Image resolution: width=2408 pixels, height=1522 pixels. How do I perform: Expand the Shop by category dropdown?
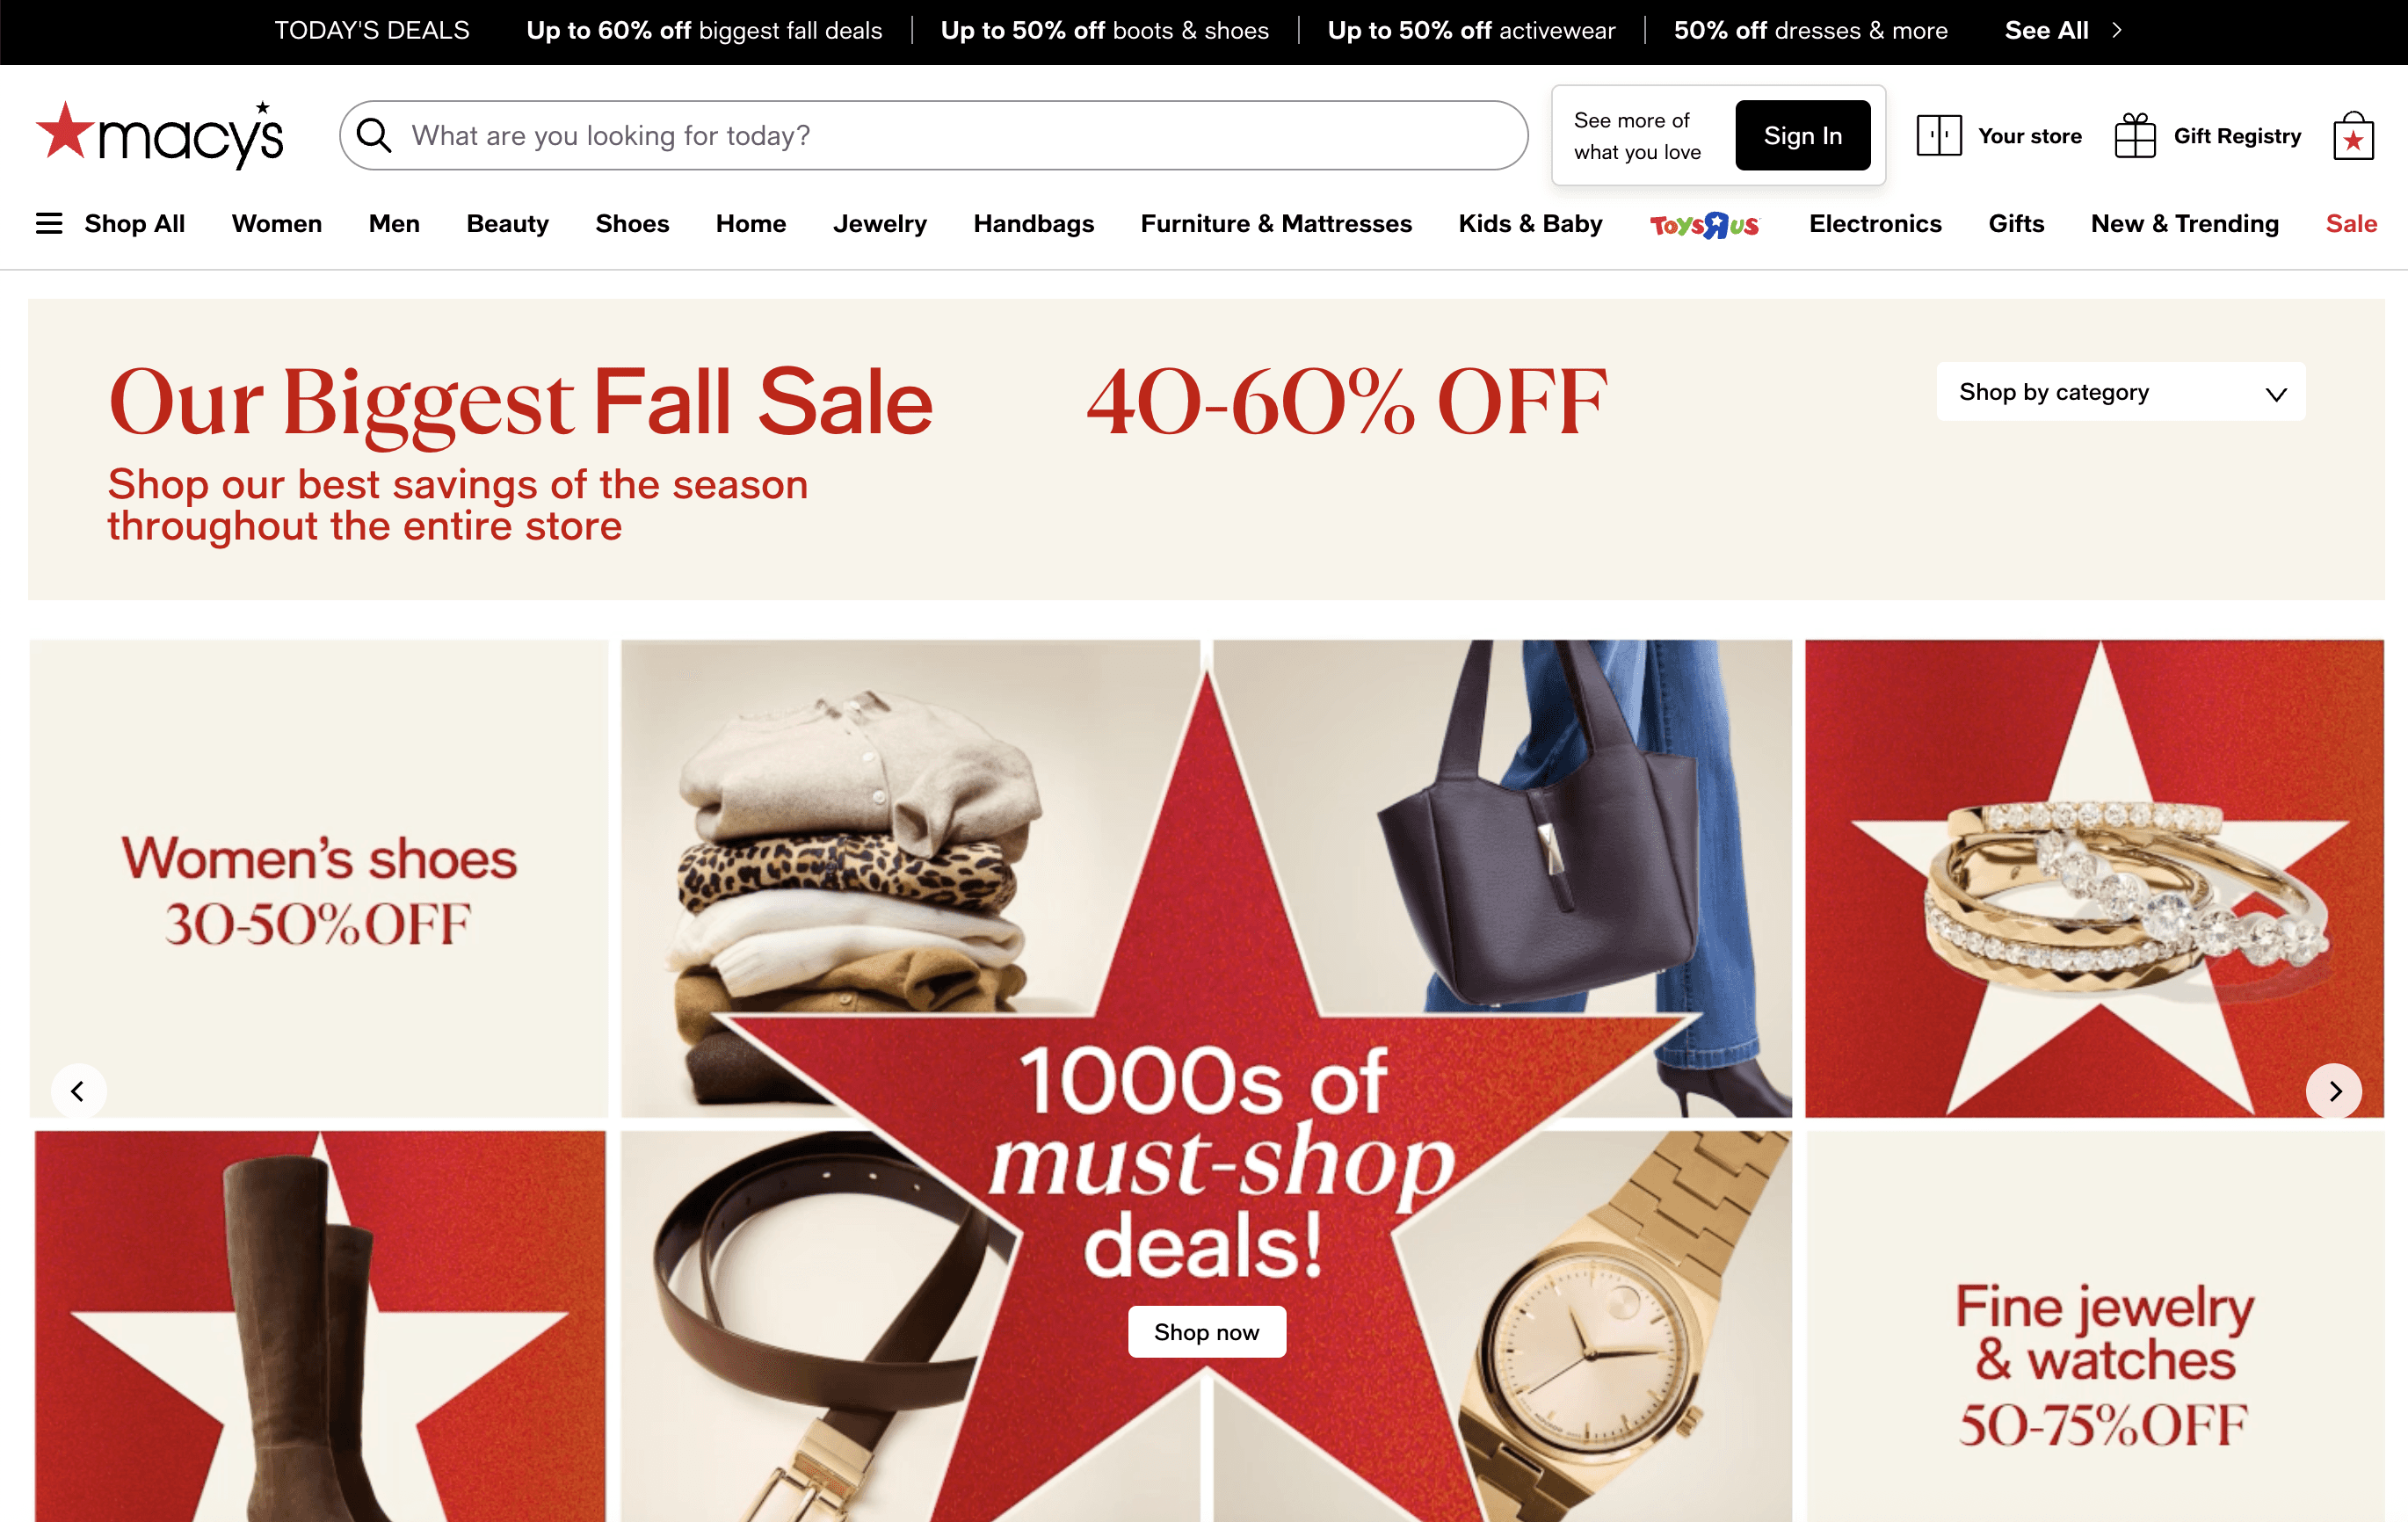pos(2120,392)
